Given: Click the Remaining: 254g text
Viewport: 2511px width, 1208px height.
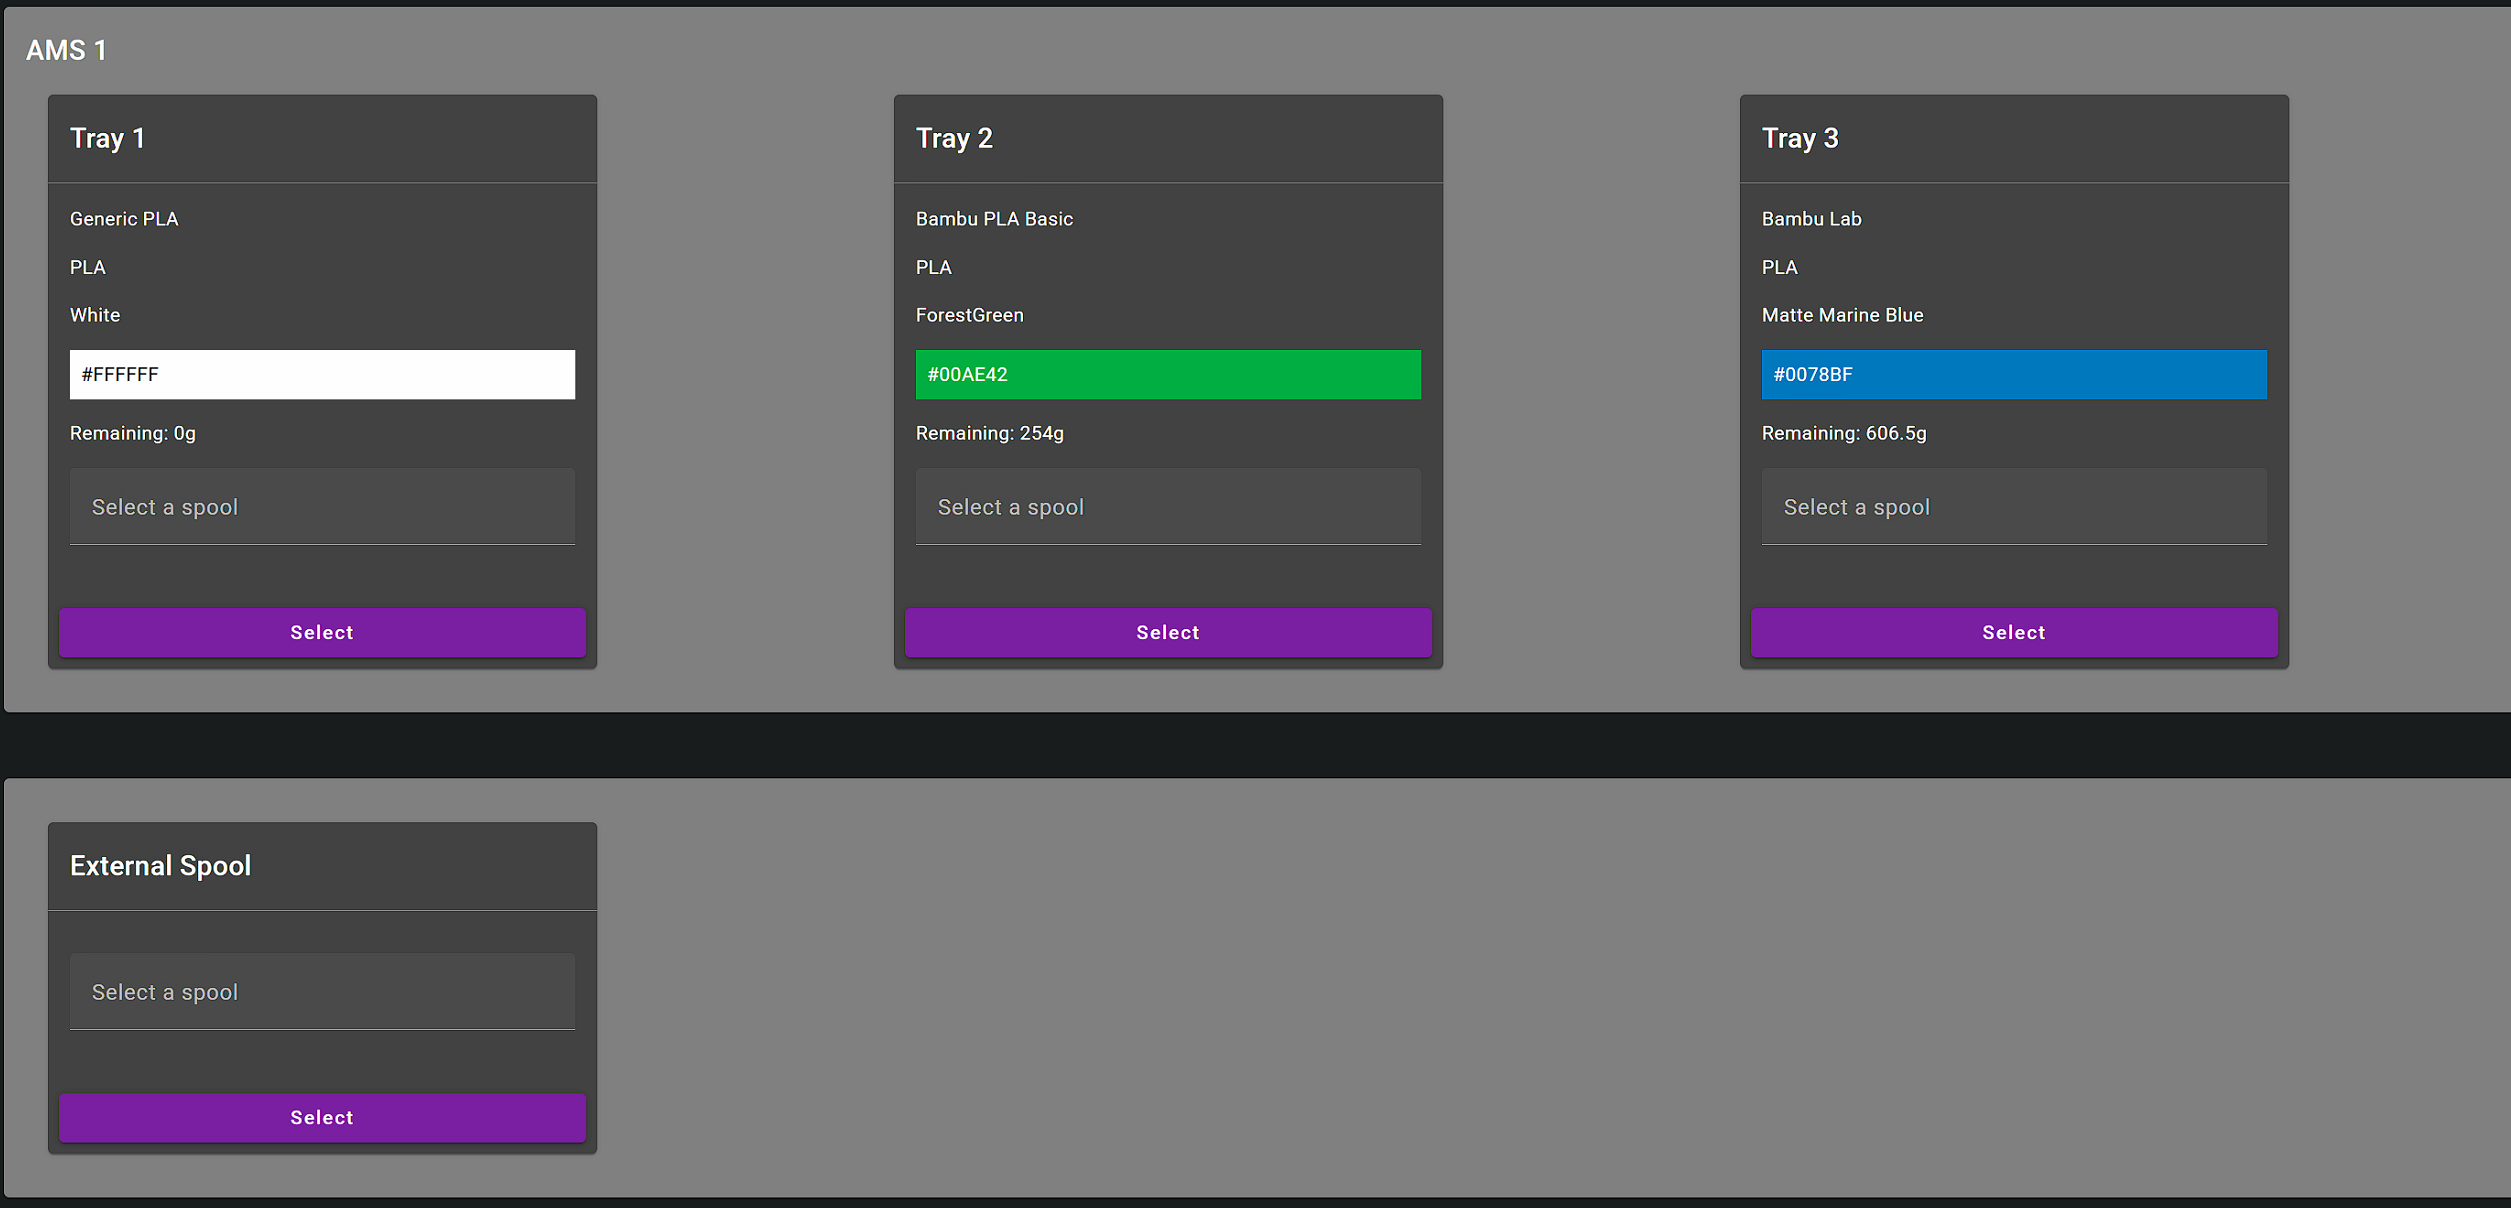Looking at the screenshot, I should point(989,433).
